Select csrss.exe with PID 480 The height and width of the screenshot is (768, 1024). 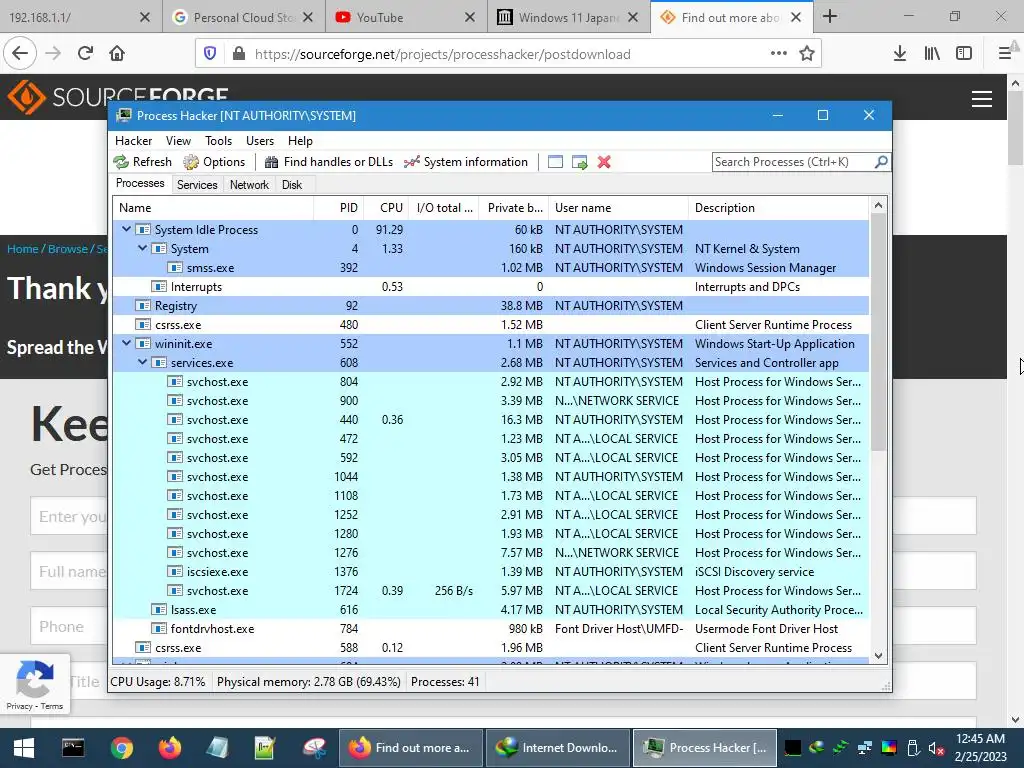click(491, 325)
